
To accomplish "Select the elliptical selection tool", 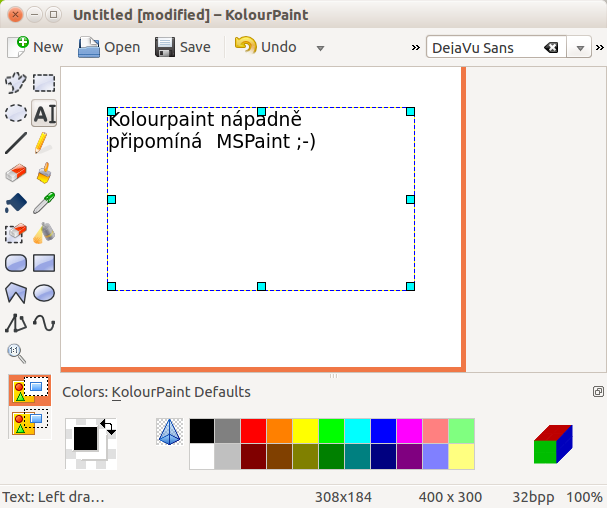I will [16, 113].
